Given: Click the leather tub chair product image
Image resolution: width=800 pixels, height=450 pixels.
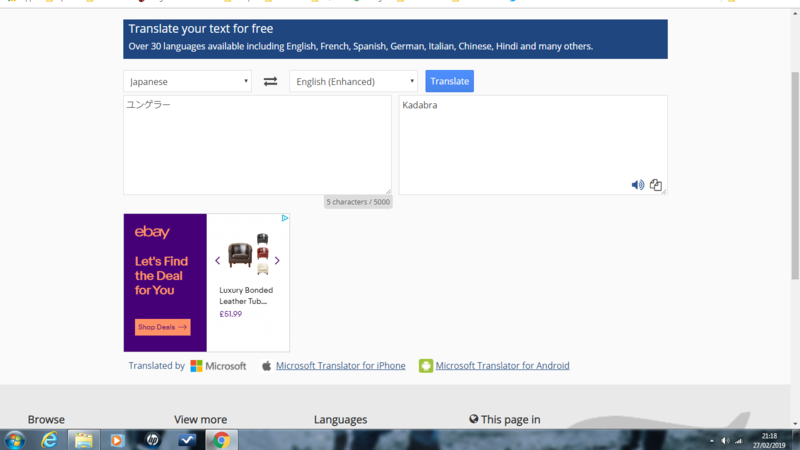Looking at the screenshot, I should (247, 254).
